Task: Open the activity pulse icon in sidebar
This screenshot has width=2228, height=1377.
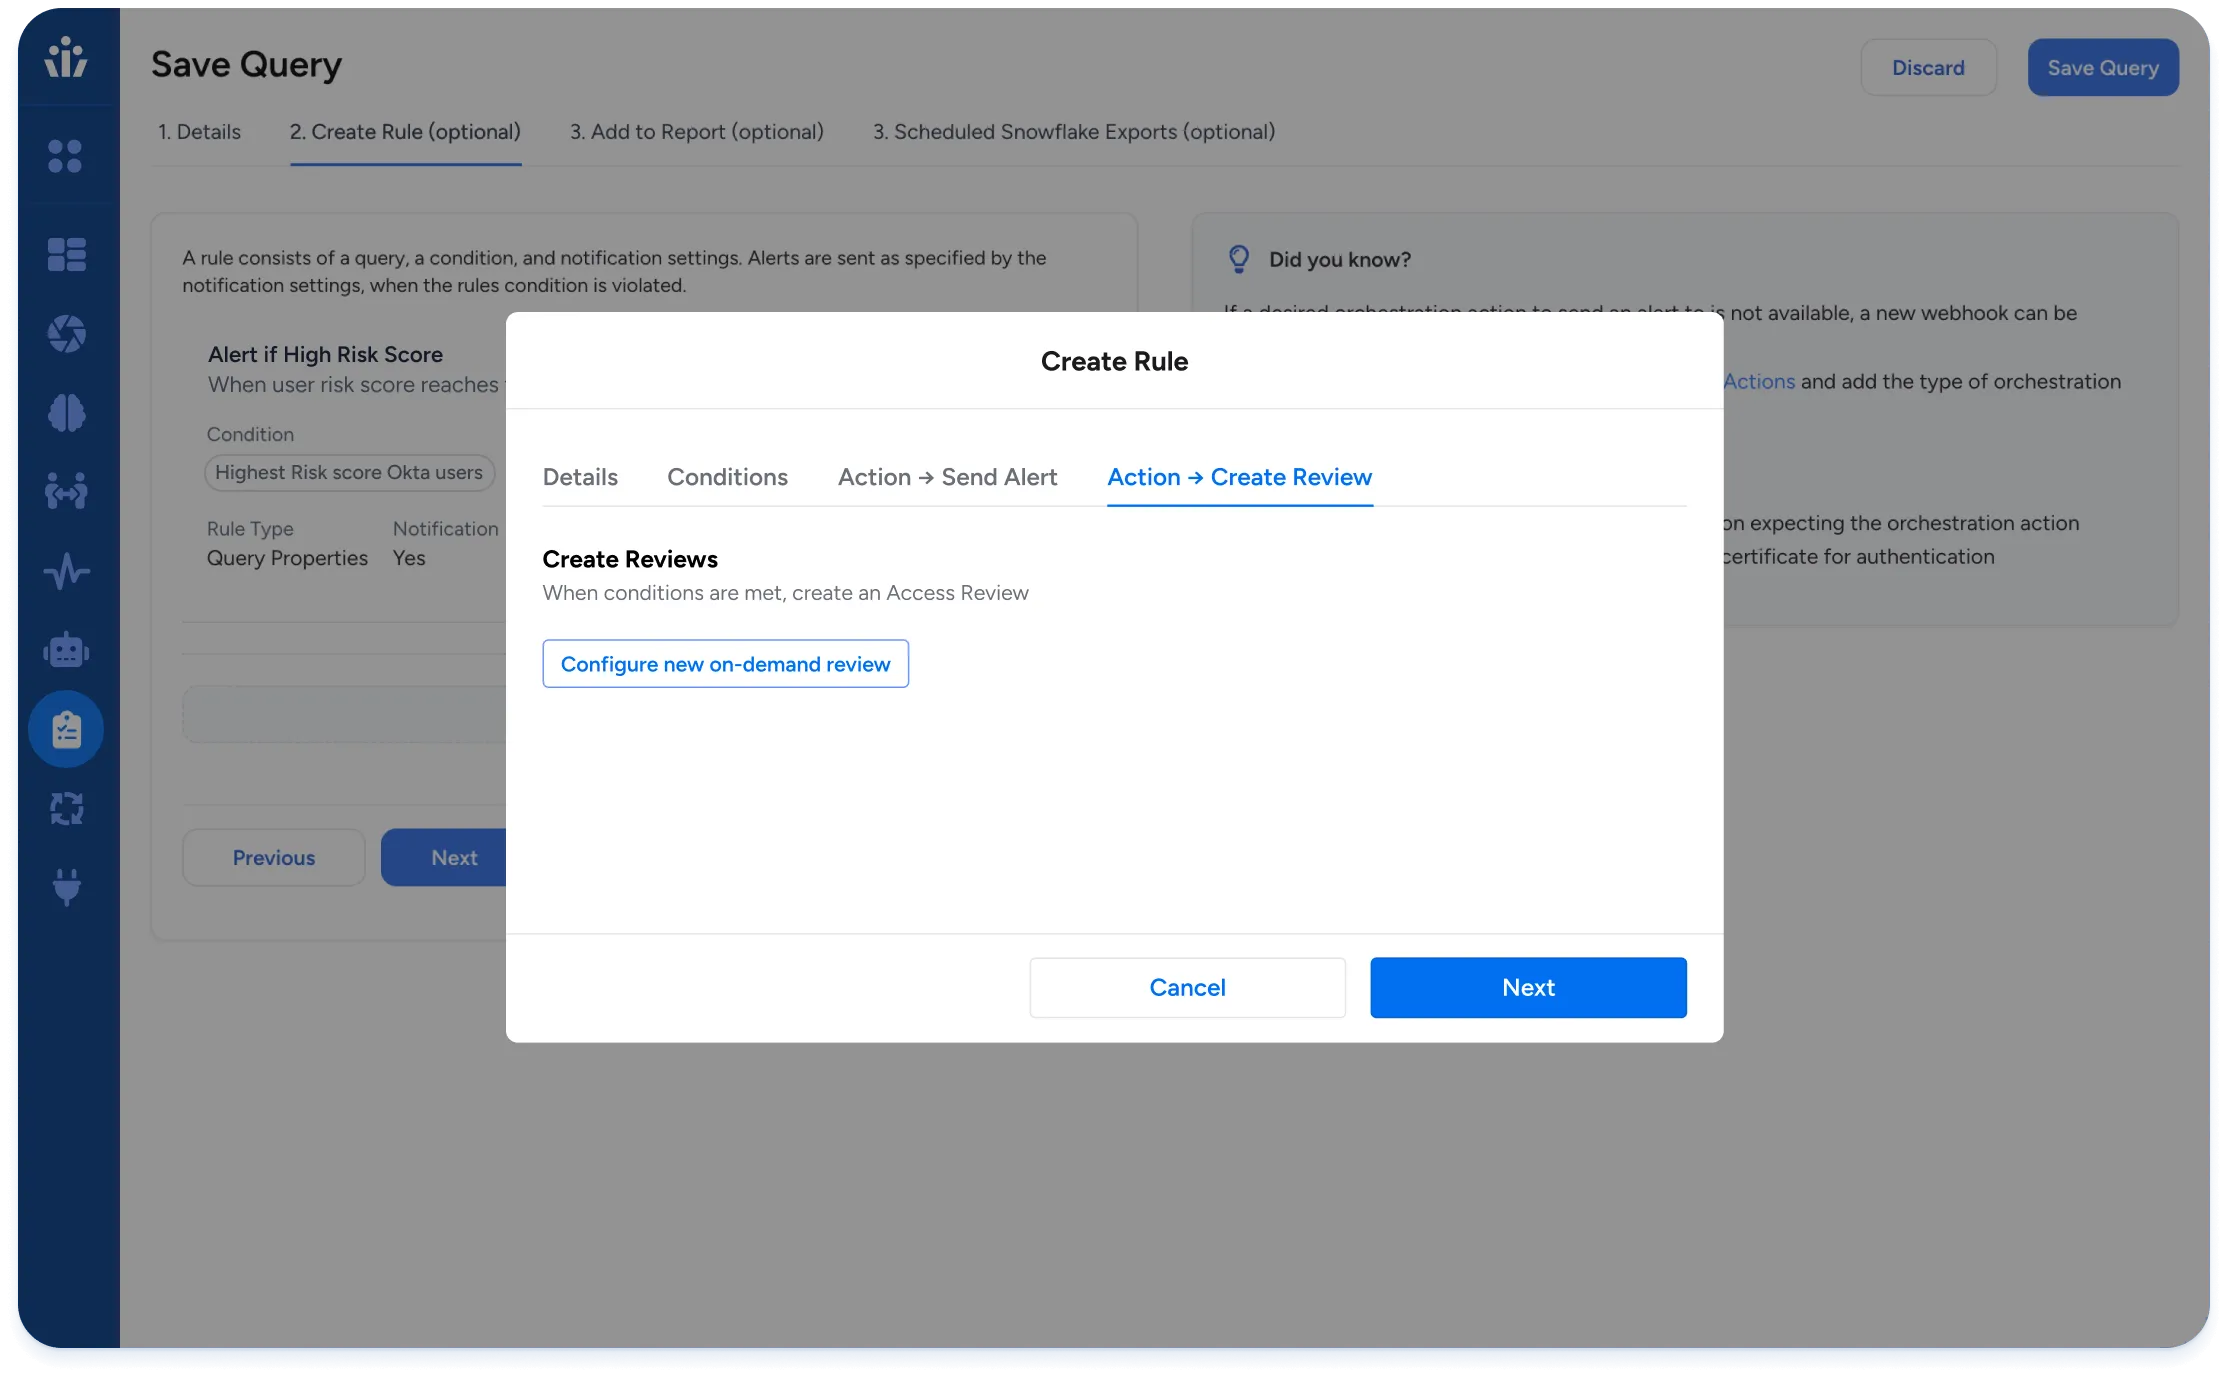Action: click(x=66, y=571)
